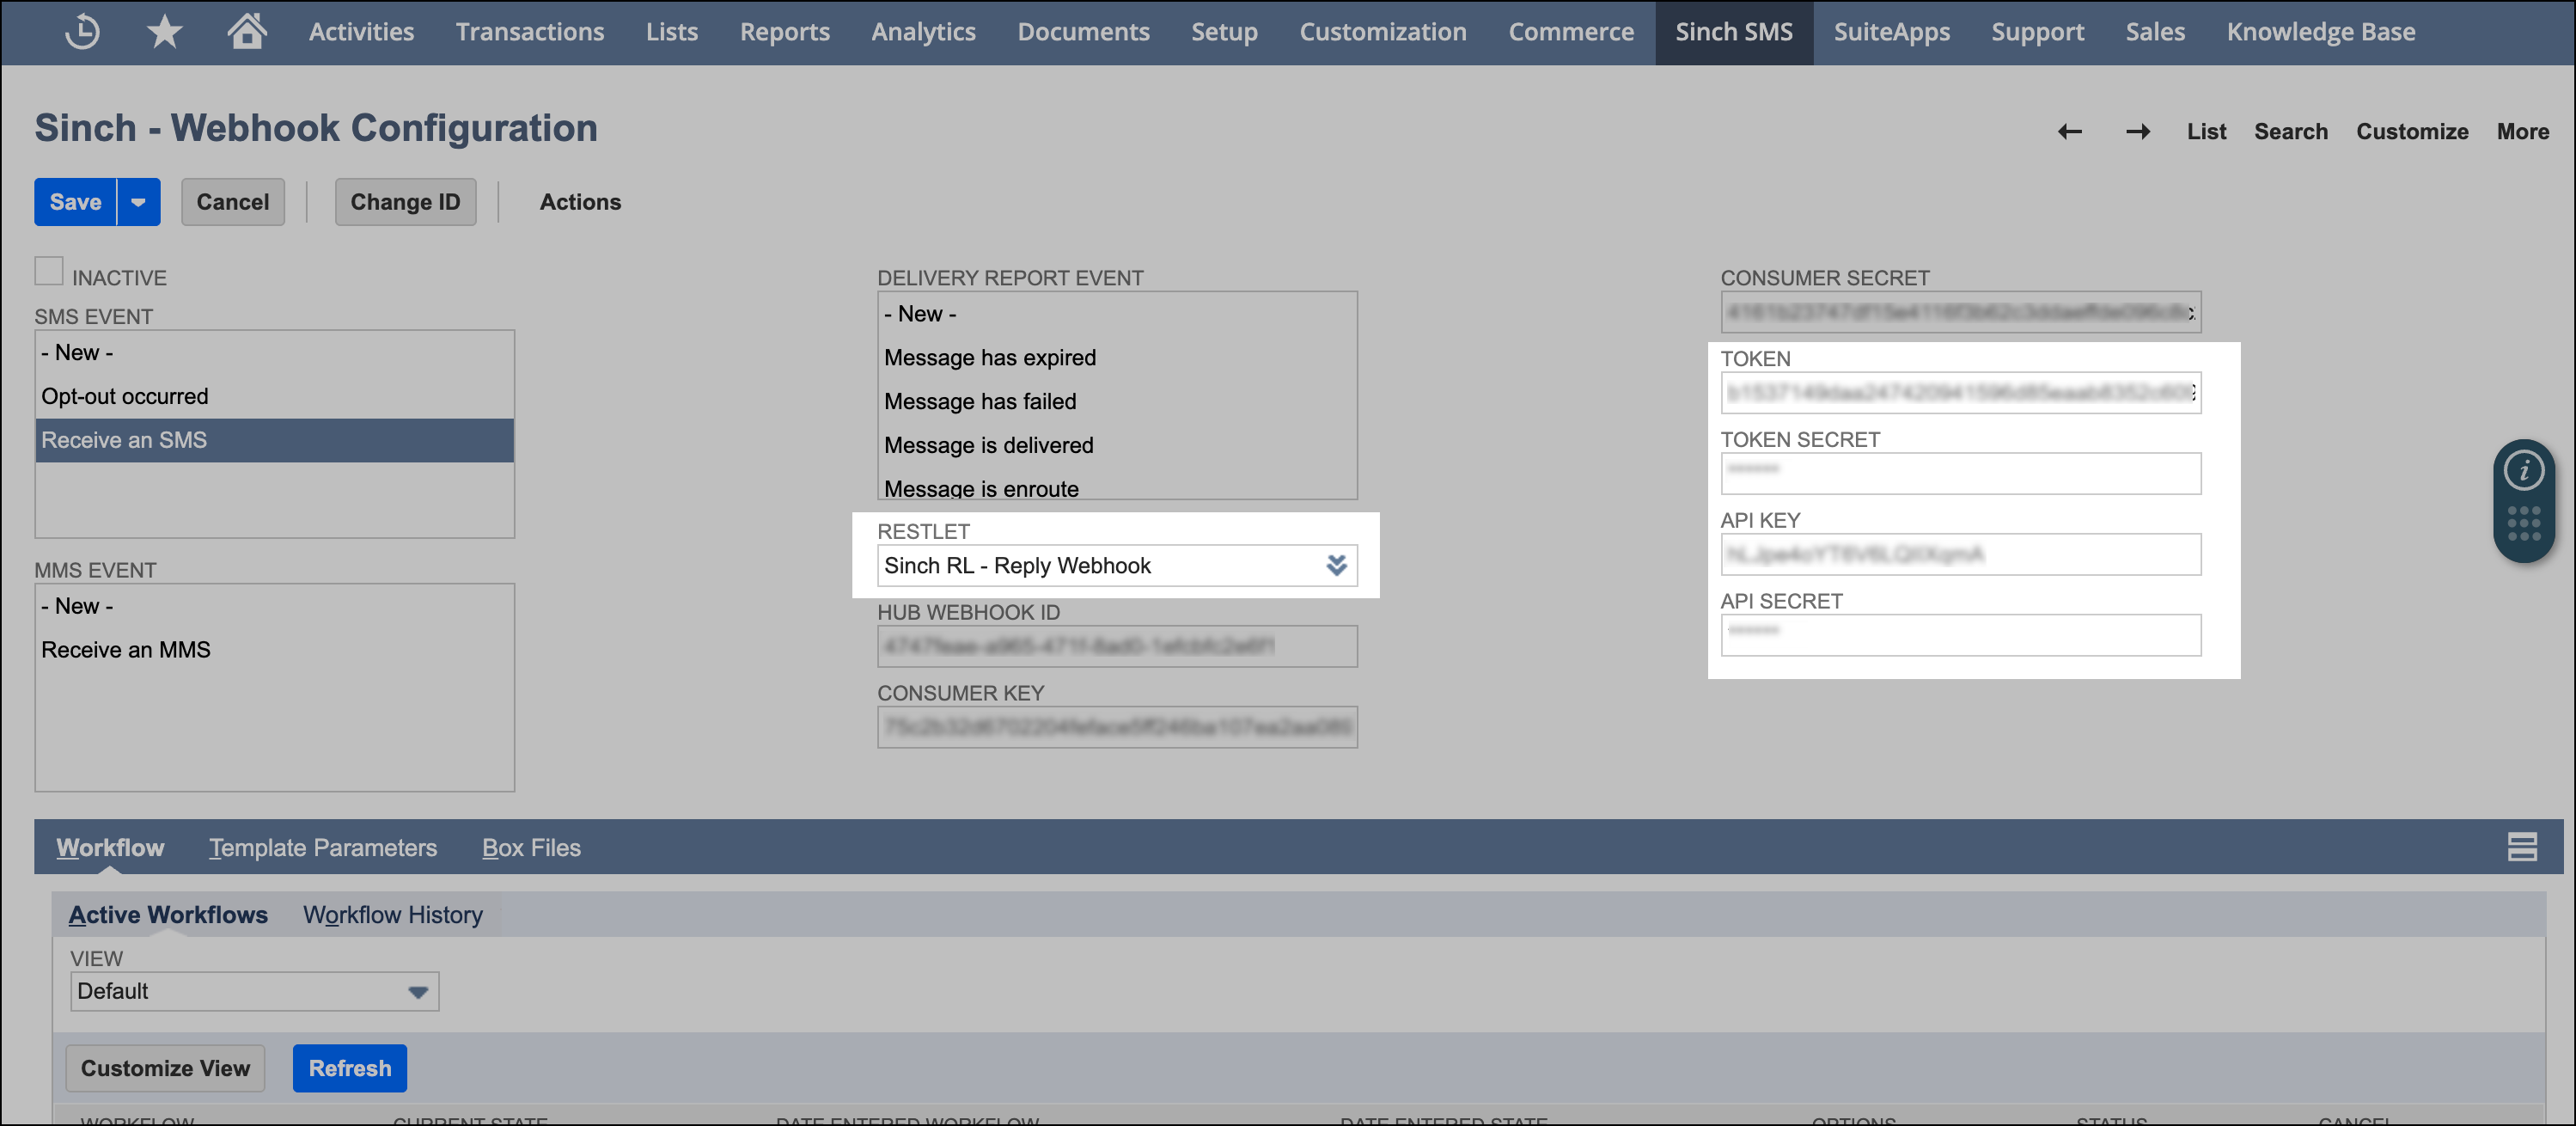Select 'Message has expired' event

pos(1117,358)
